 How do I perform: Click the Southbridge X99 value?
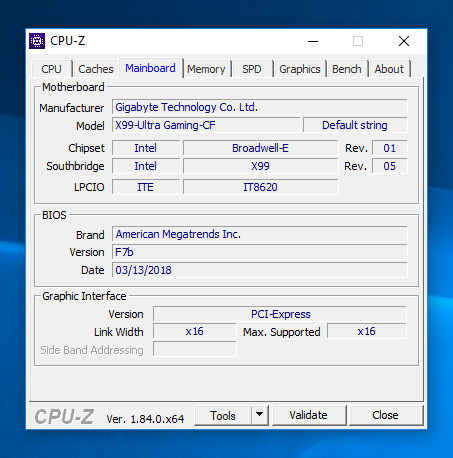click(x=260, y=166)
